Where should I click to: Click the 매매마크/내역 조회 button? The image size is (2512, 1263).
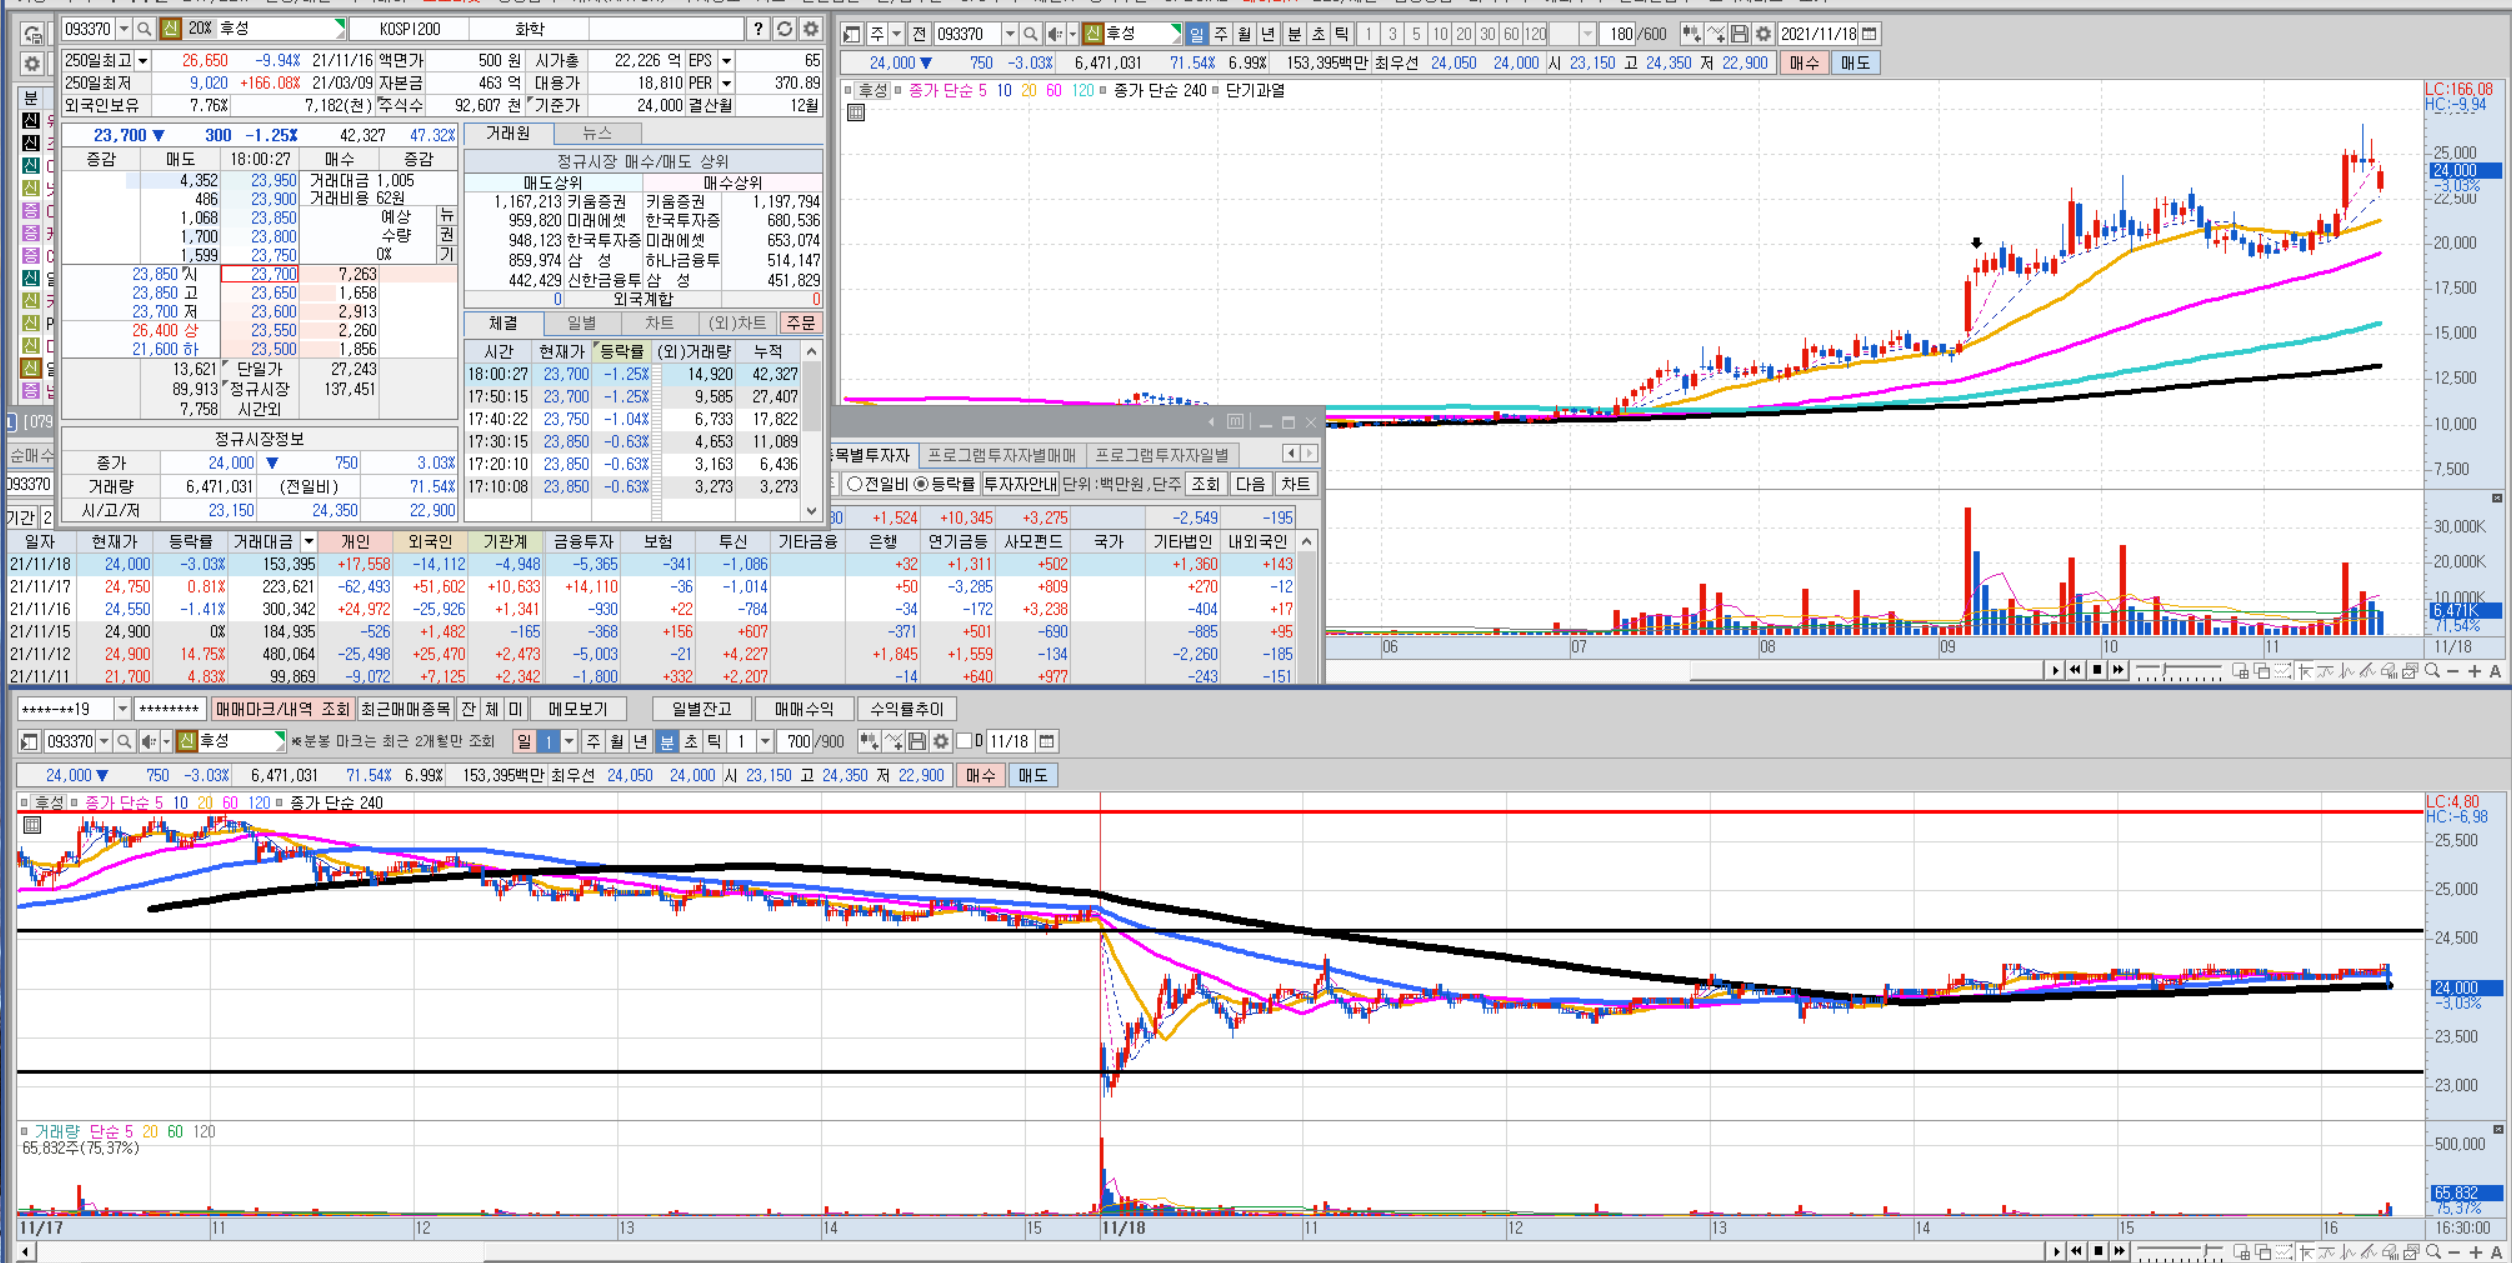(x=283, y=709)
